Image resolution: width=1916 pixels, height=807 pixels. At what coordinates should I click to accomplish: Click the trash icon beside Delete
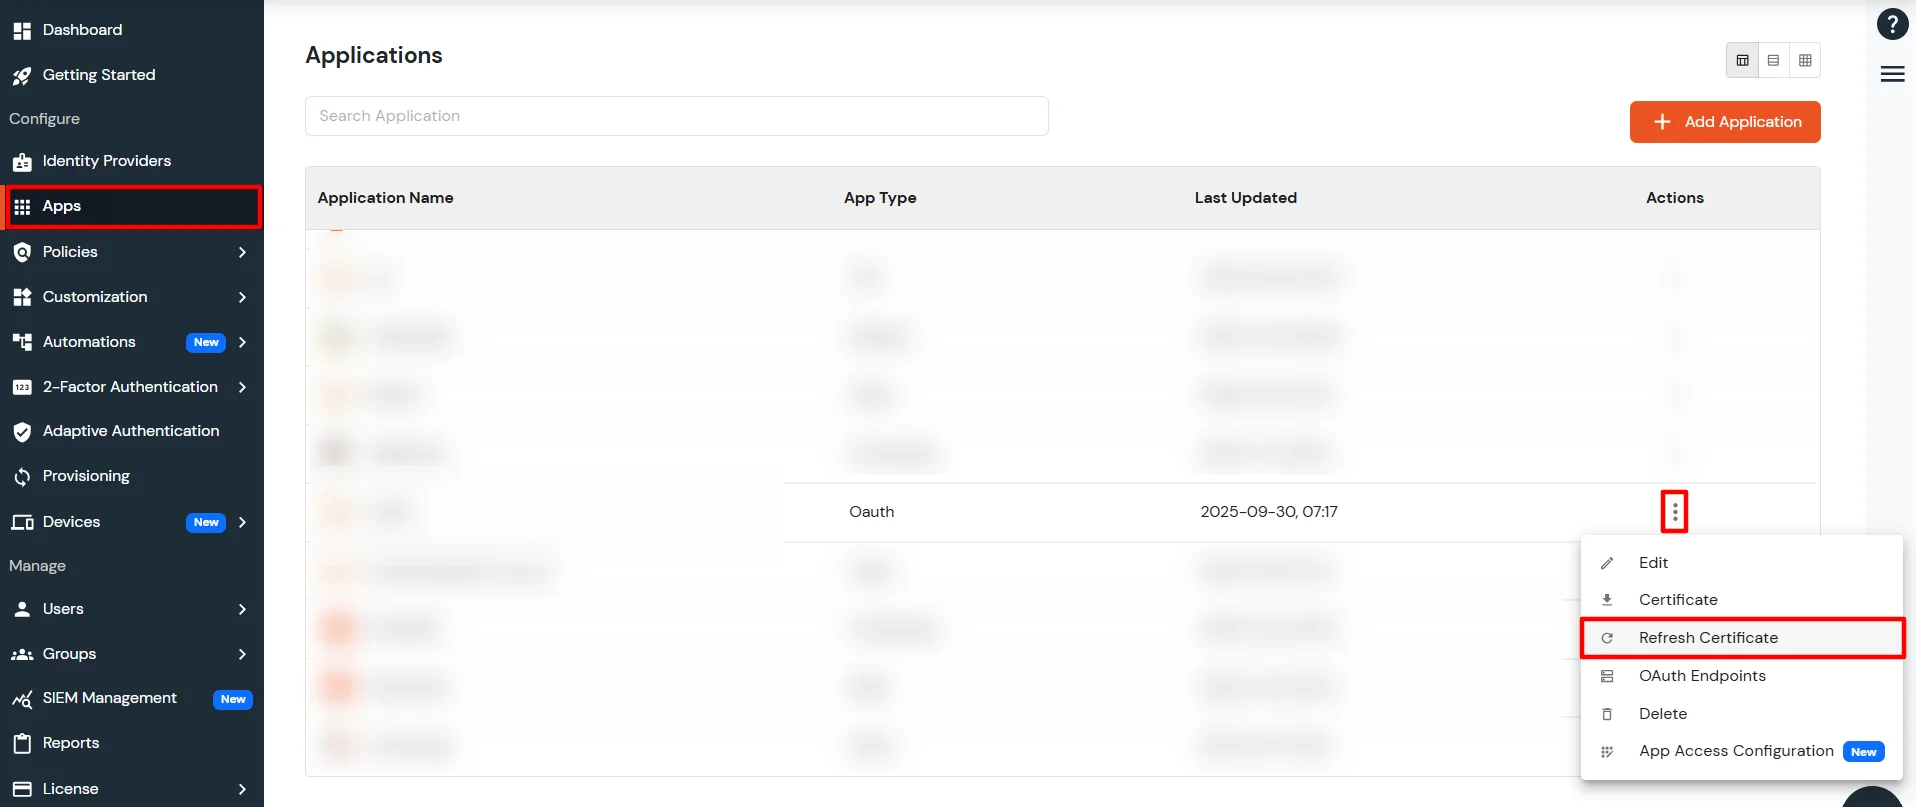point(1607,714)
